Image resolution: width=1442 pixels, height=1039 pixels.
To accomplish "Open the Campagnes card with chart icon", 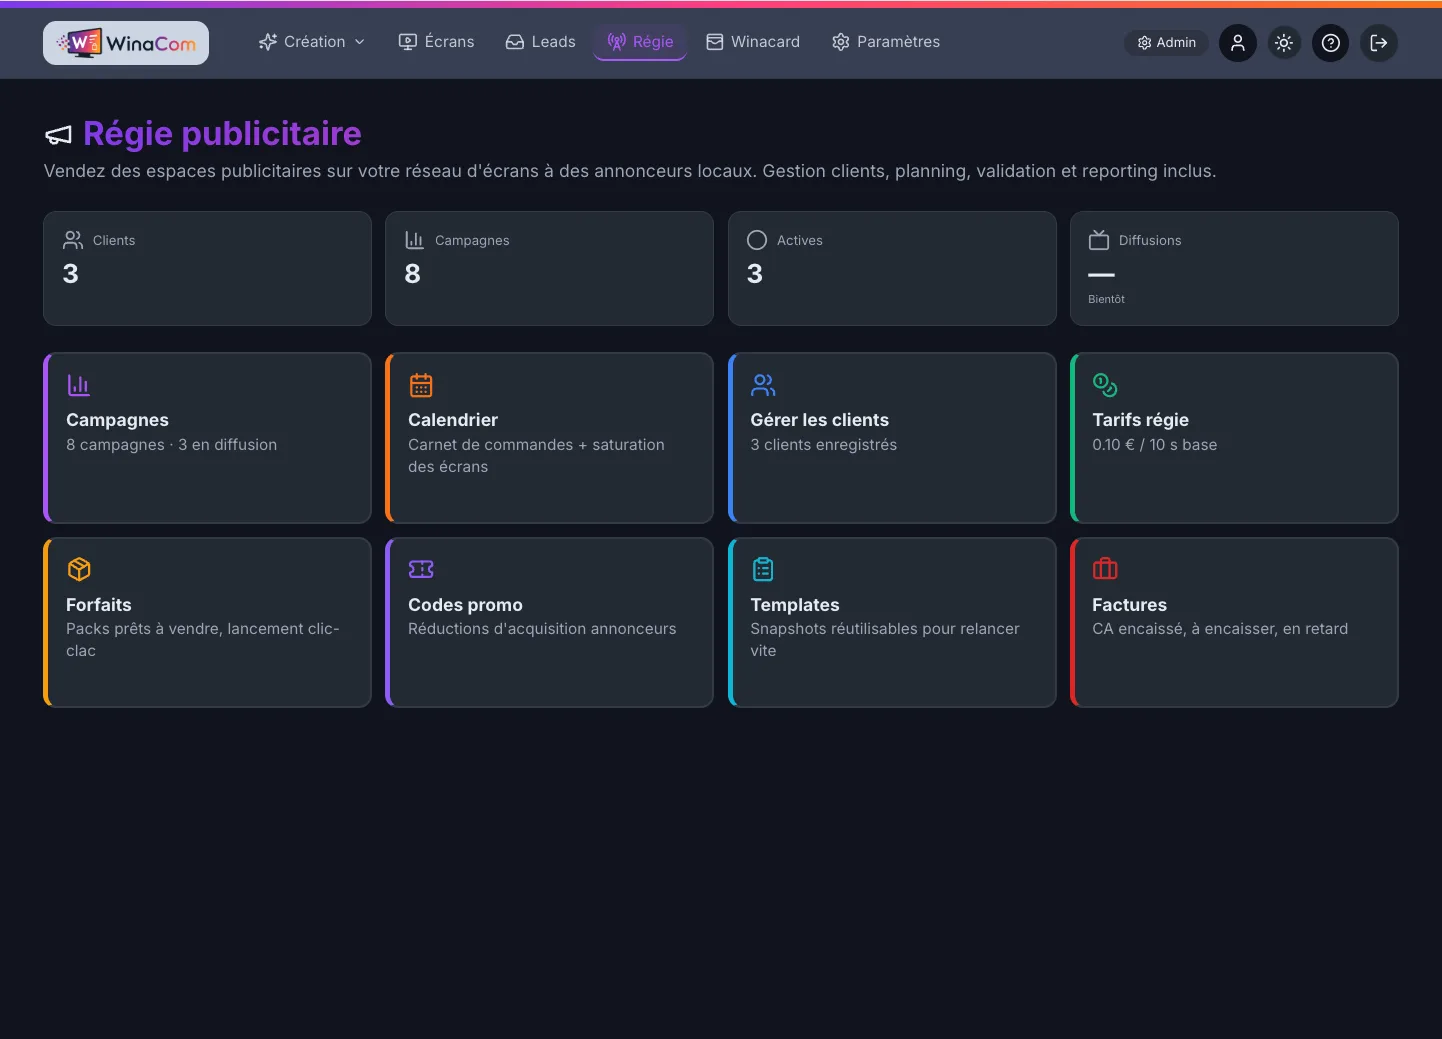I will (x=207, y=437).
